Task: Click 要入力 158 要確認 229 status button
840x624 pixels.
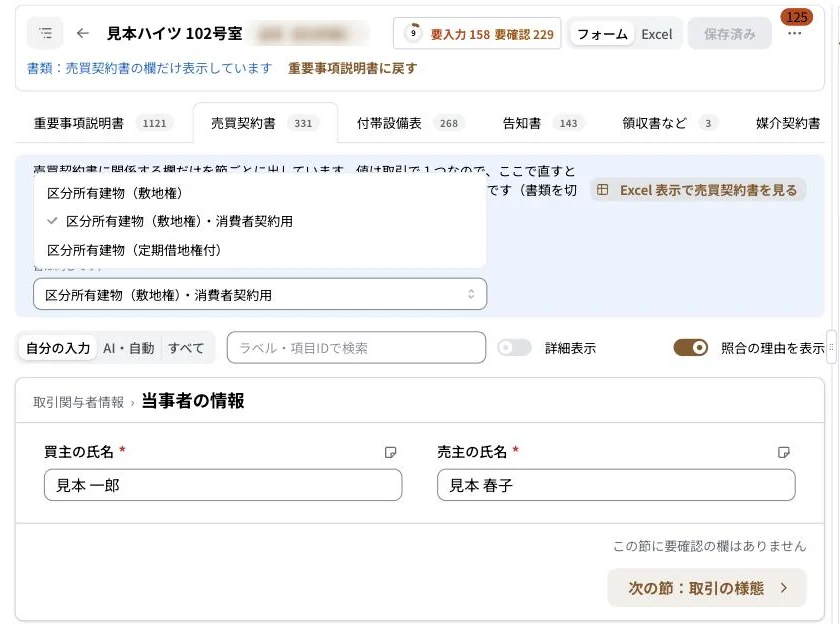Action: click(477, 34)
